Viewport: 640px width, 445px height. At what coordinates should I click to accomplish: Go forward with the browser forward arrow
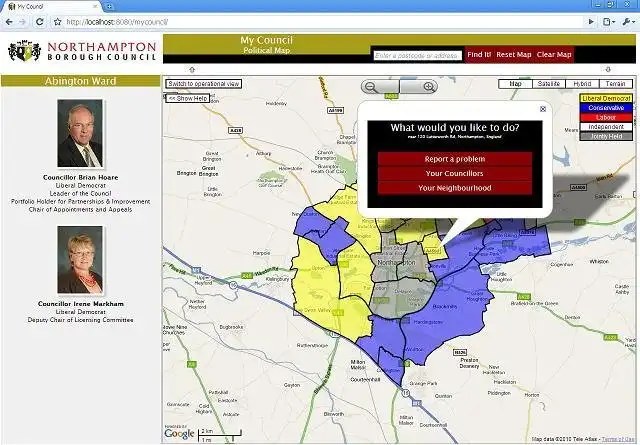tap(22, 22)
